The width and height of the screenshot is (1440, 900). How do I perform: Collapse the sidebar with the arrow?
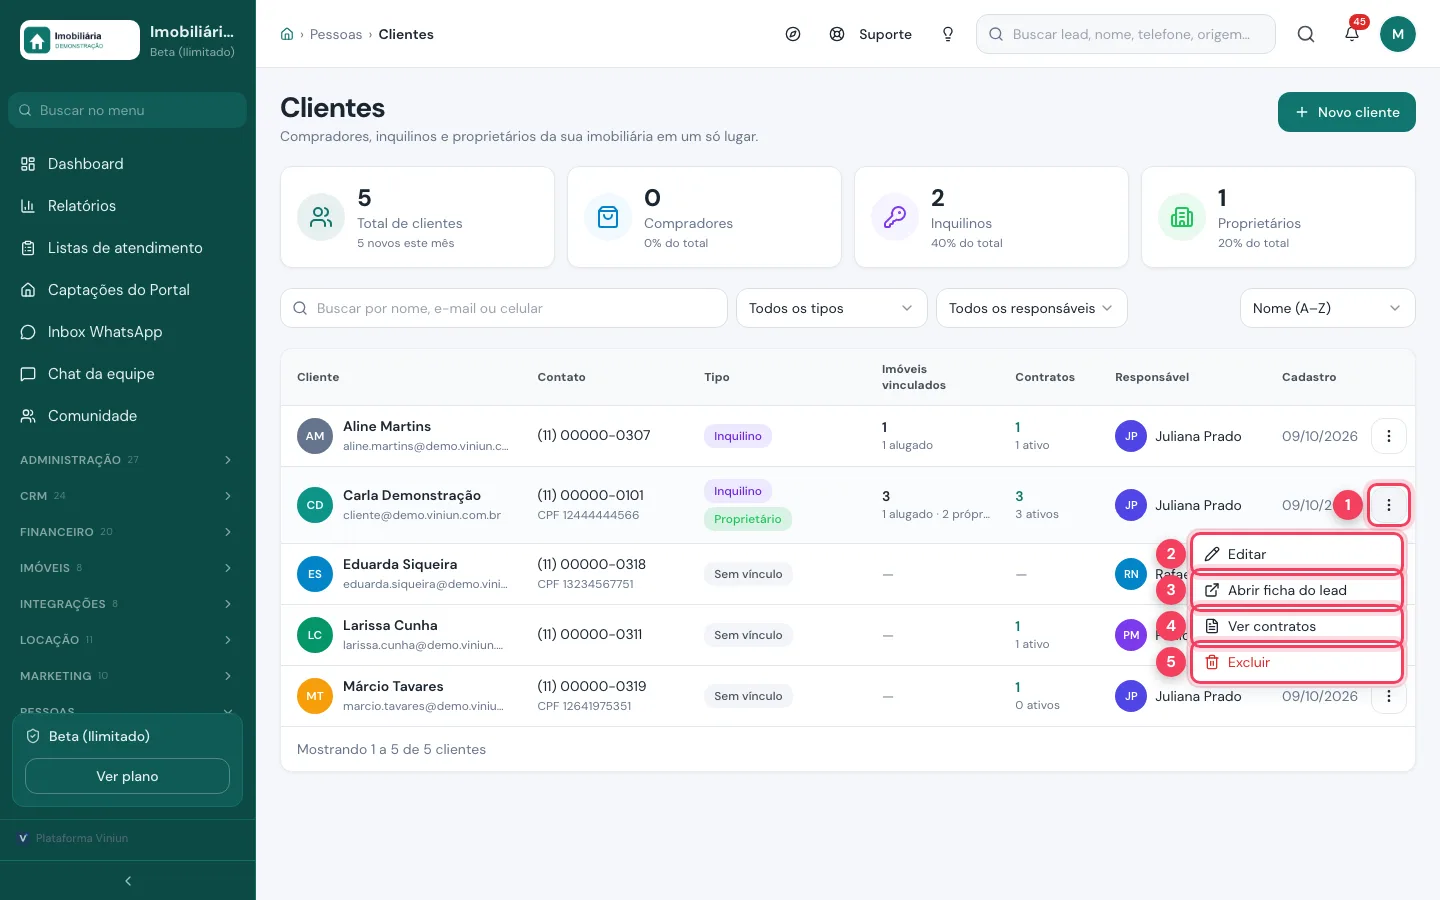(x=128, y=881)
